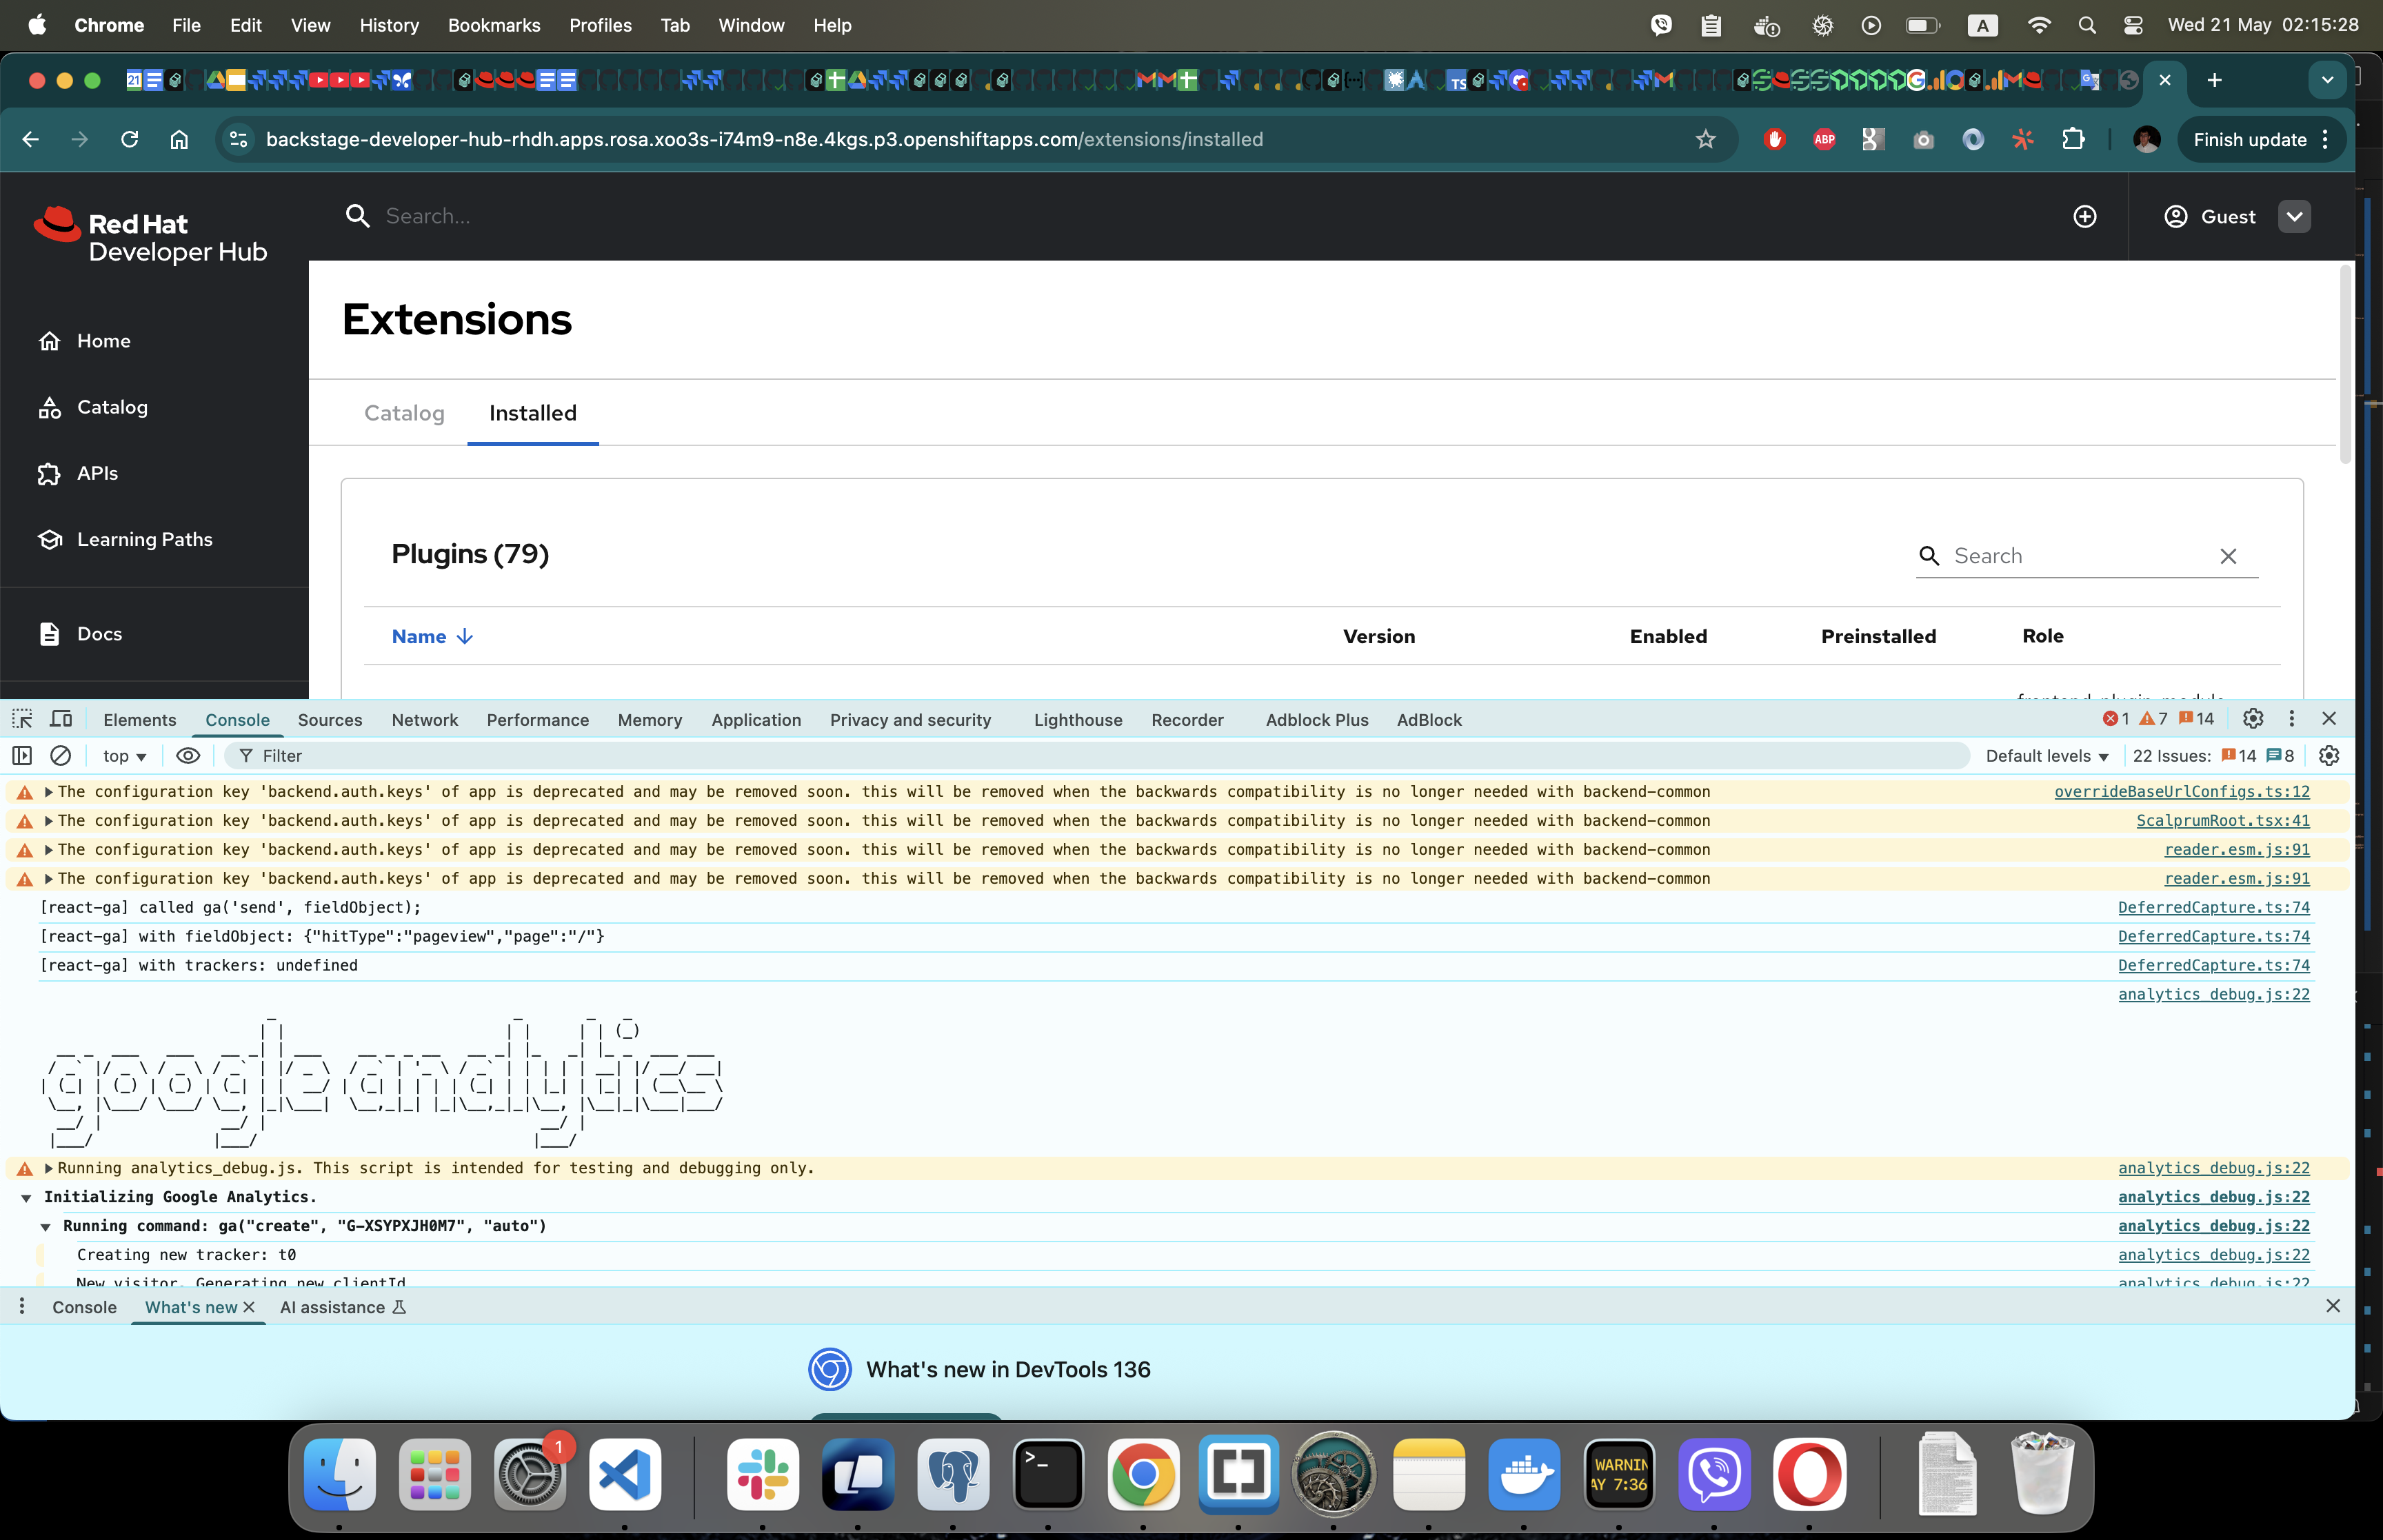The height and width of the screenshot is (1540, 2383).
Task: Toggle the device toolbar icon
Action: pos(61,719)
